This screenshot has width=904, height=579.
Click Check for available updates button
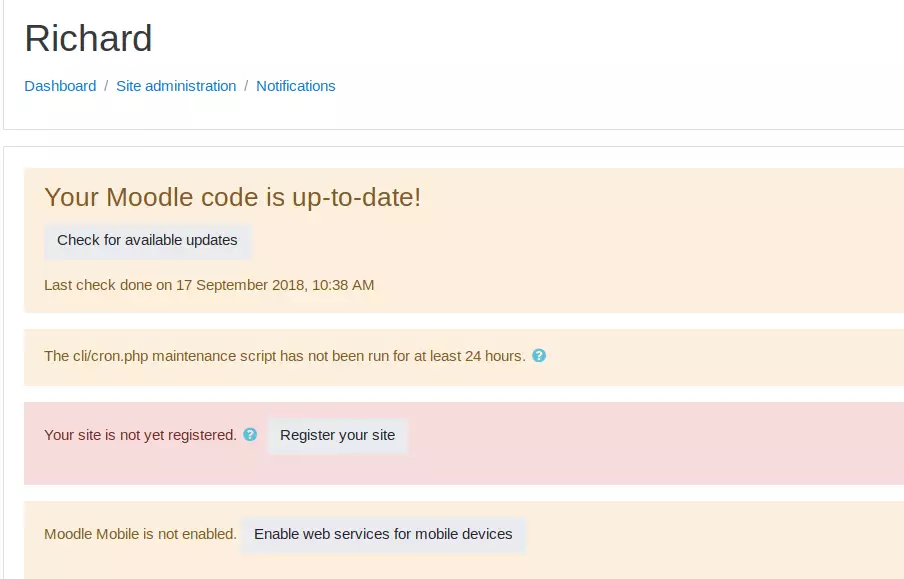147,240
